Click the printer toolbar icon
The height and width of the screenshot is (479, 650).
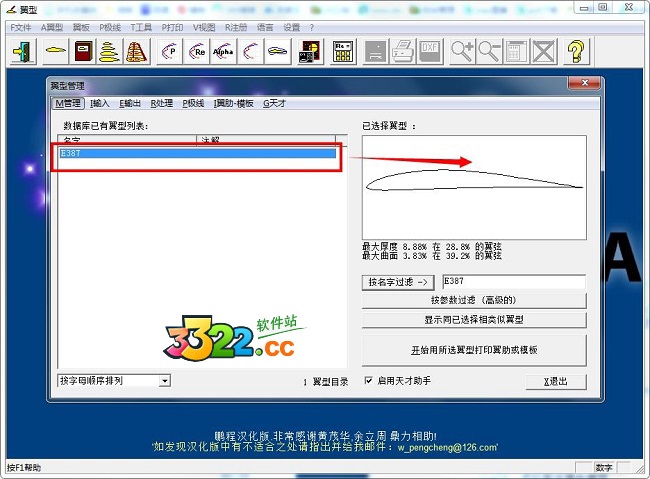[403, 51]
